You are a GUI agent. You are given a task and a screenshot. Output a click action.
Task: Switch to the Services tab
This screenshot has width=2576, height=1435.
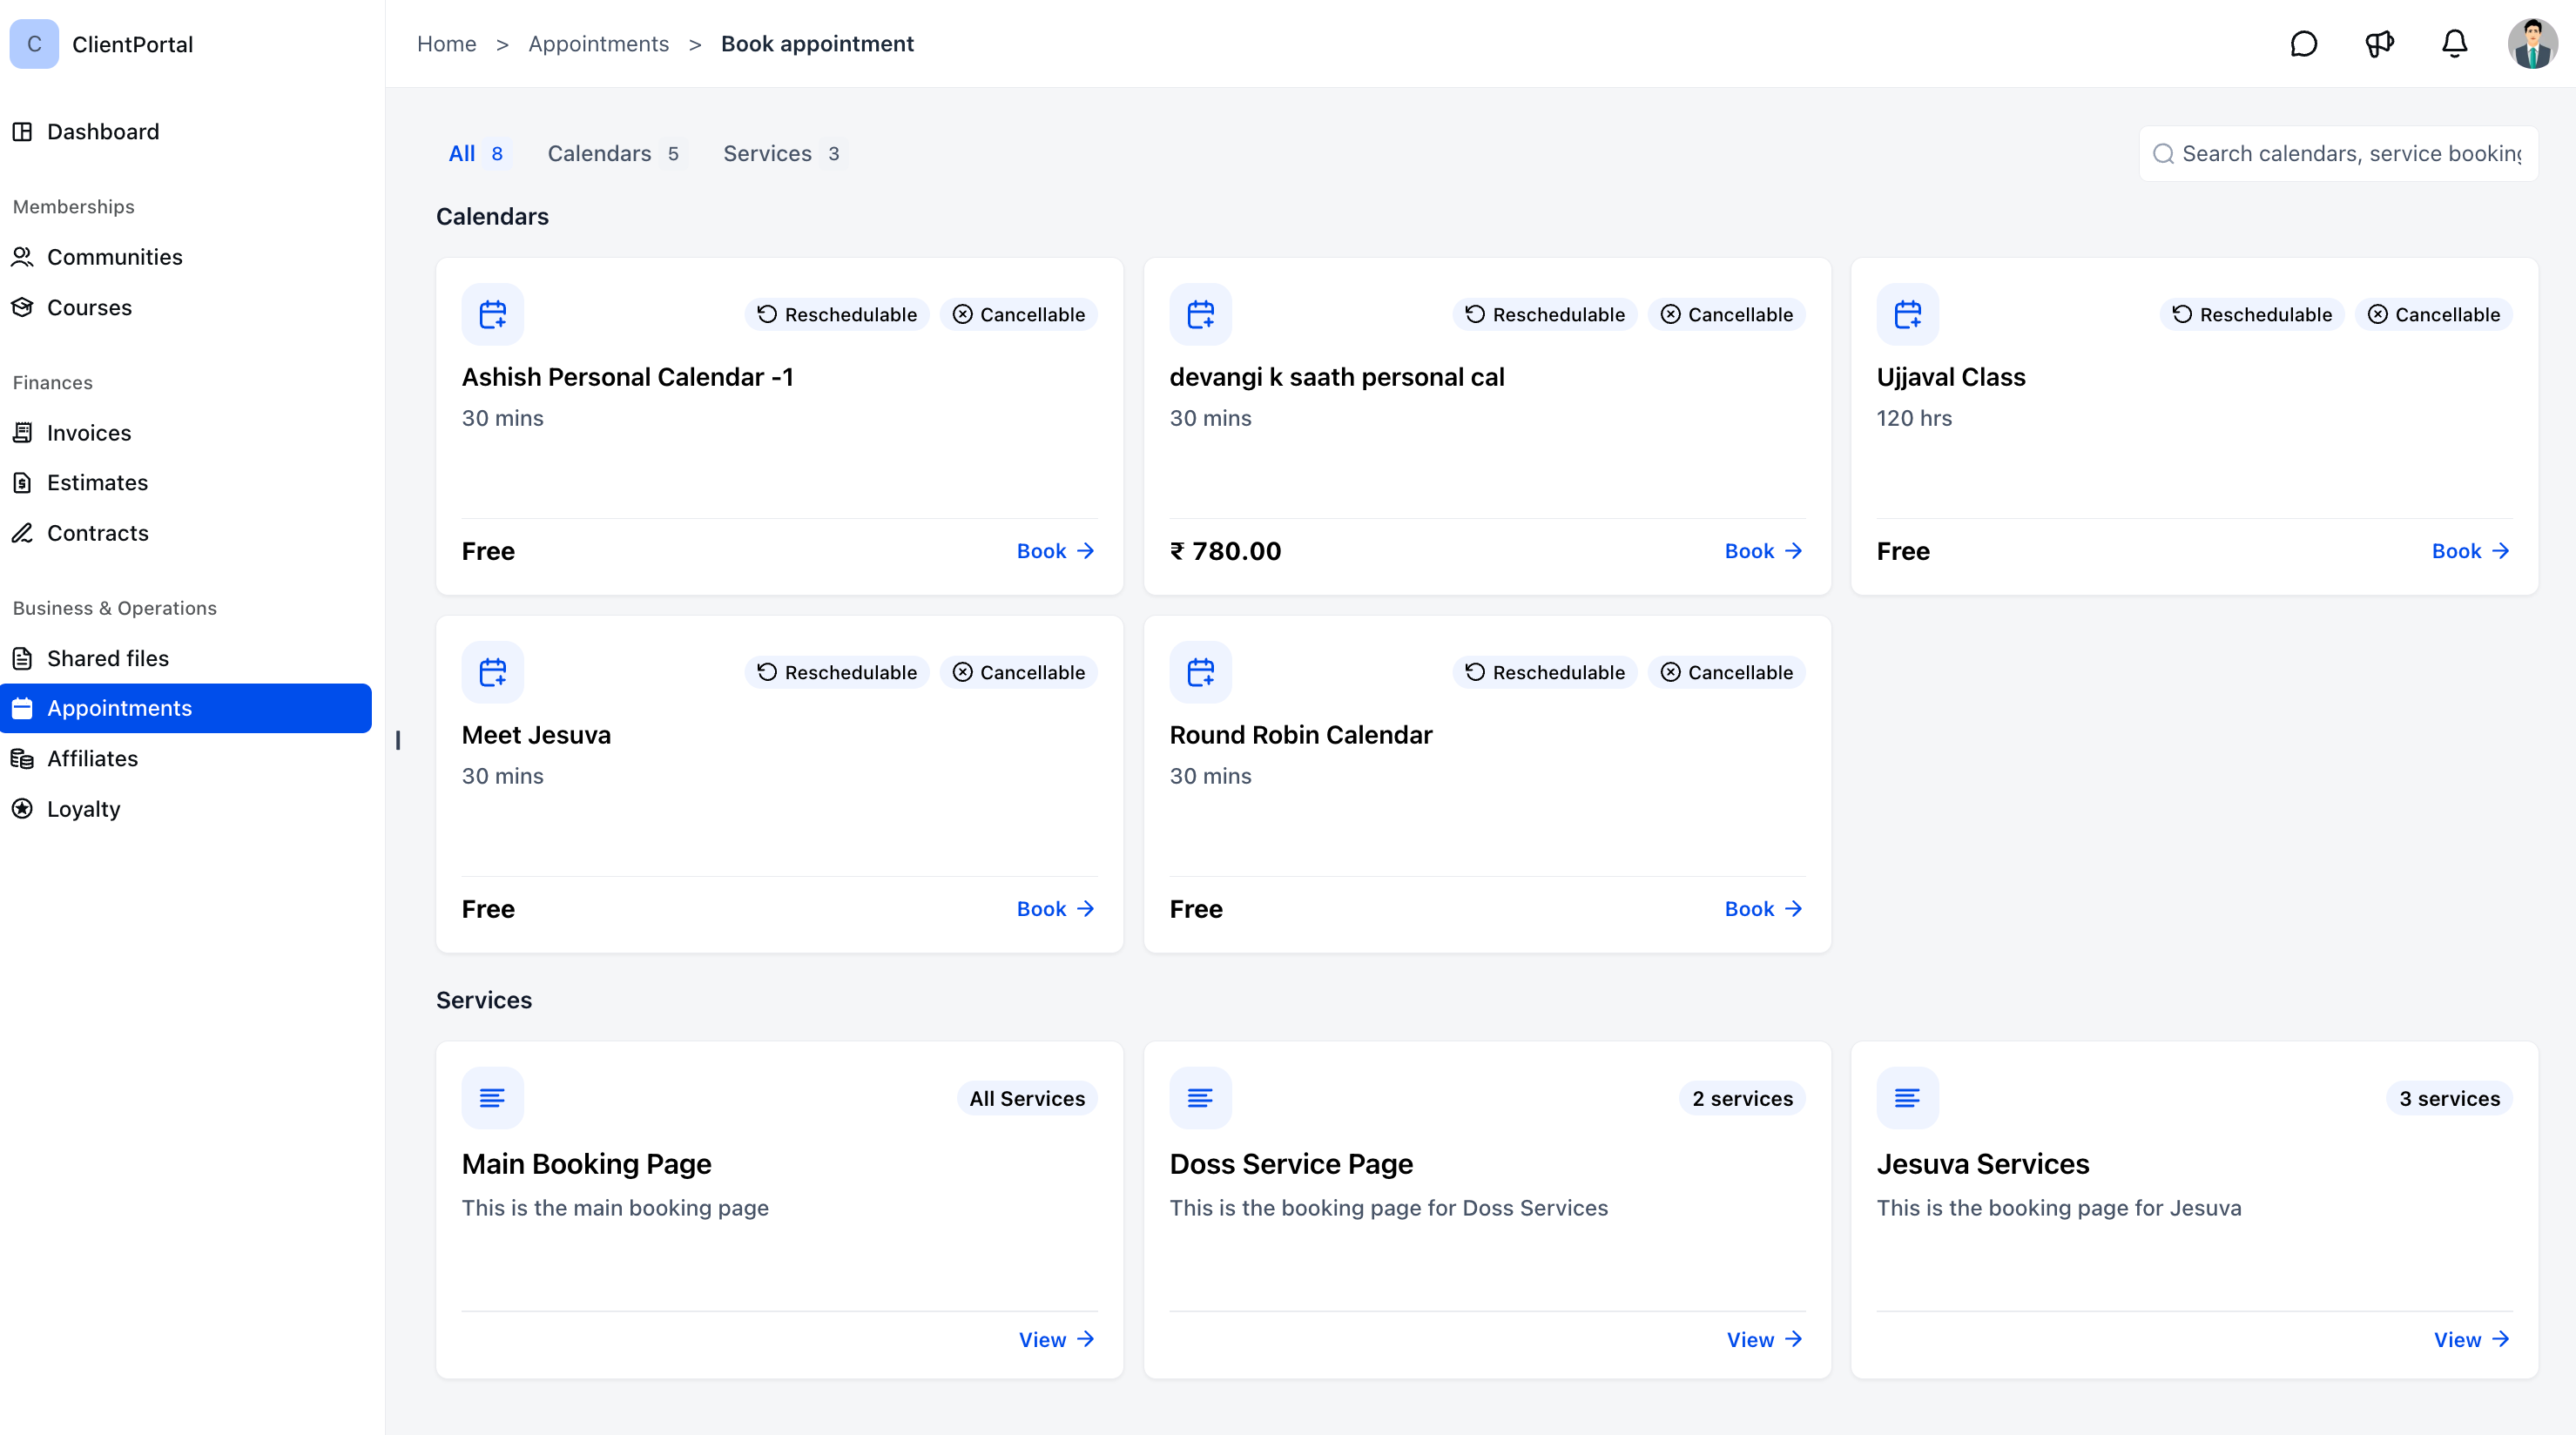tap(782, 153)
